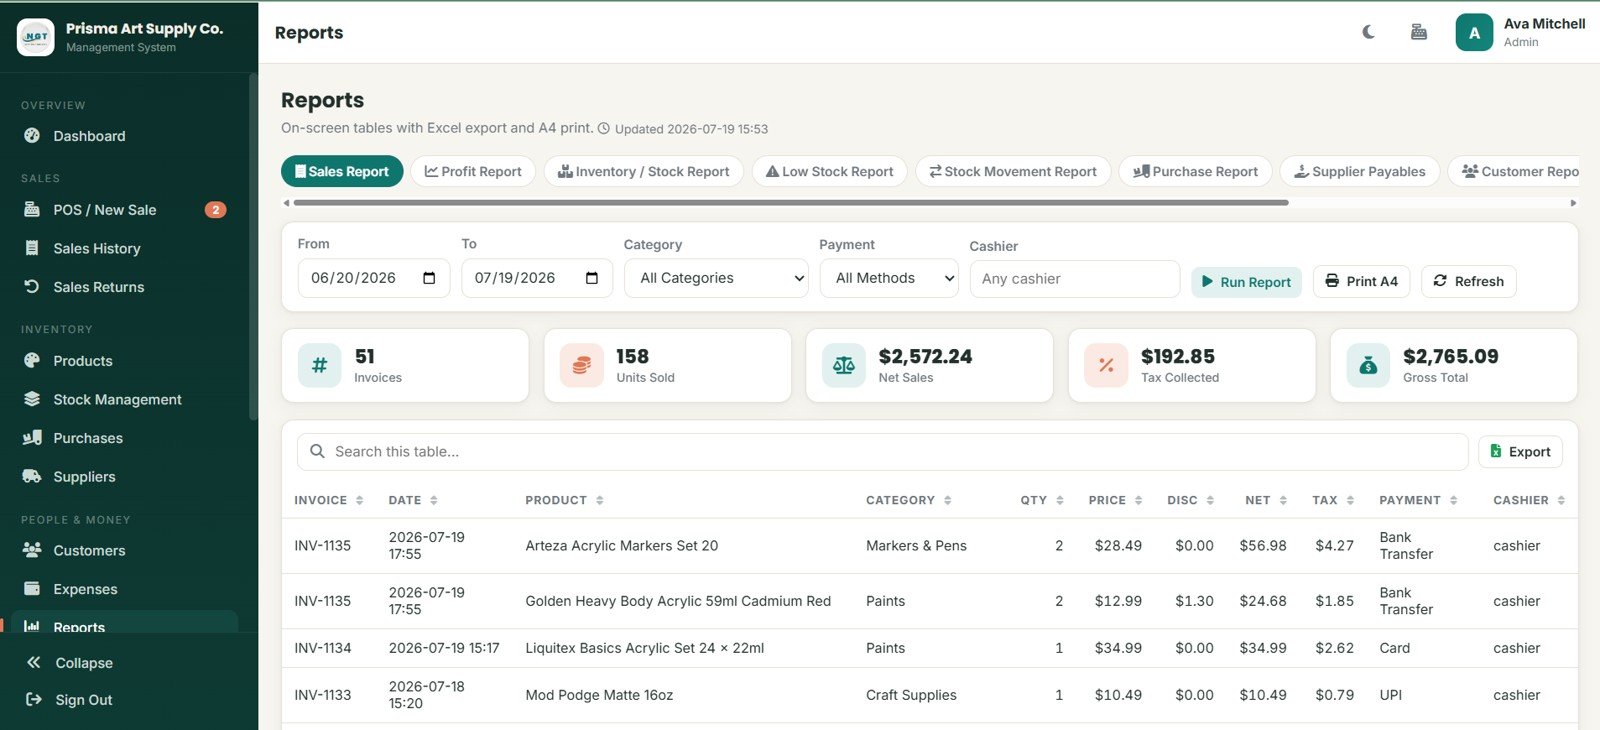Export table to Excel

[x=1520, y=452]
